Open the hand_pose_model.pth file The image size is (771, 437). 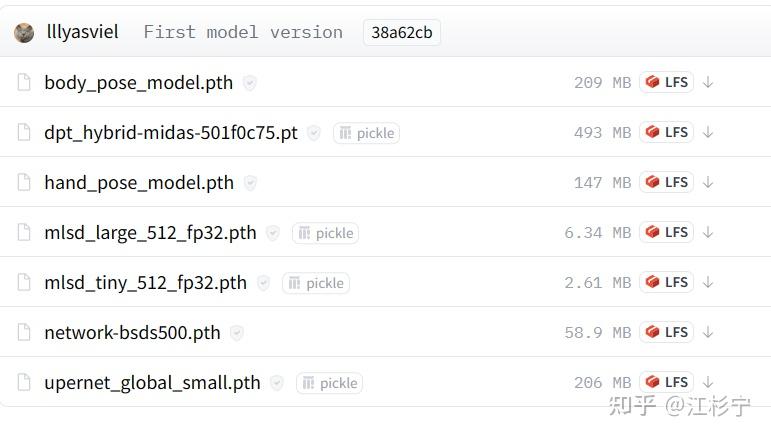point(139,183)
